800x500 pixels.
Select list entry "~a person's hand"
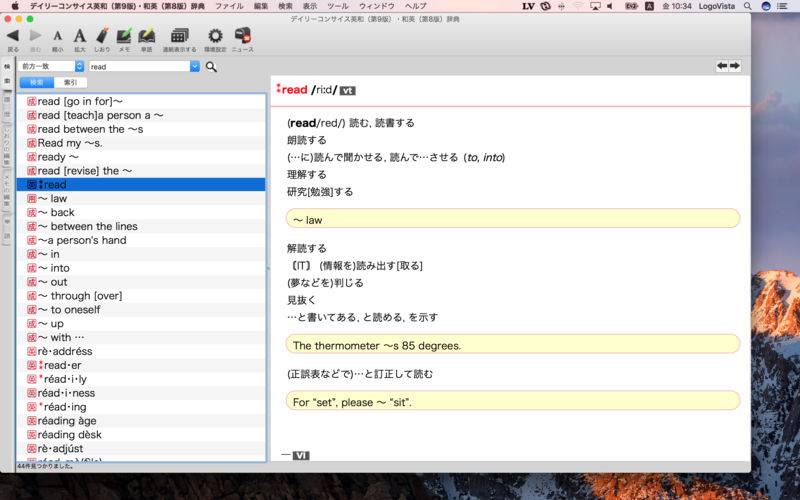point(141,240)
